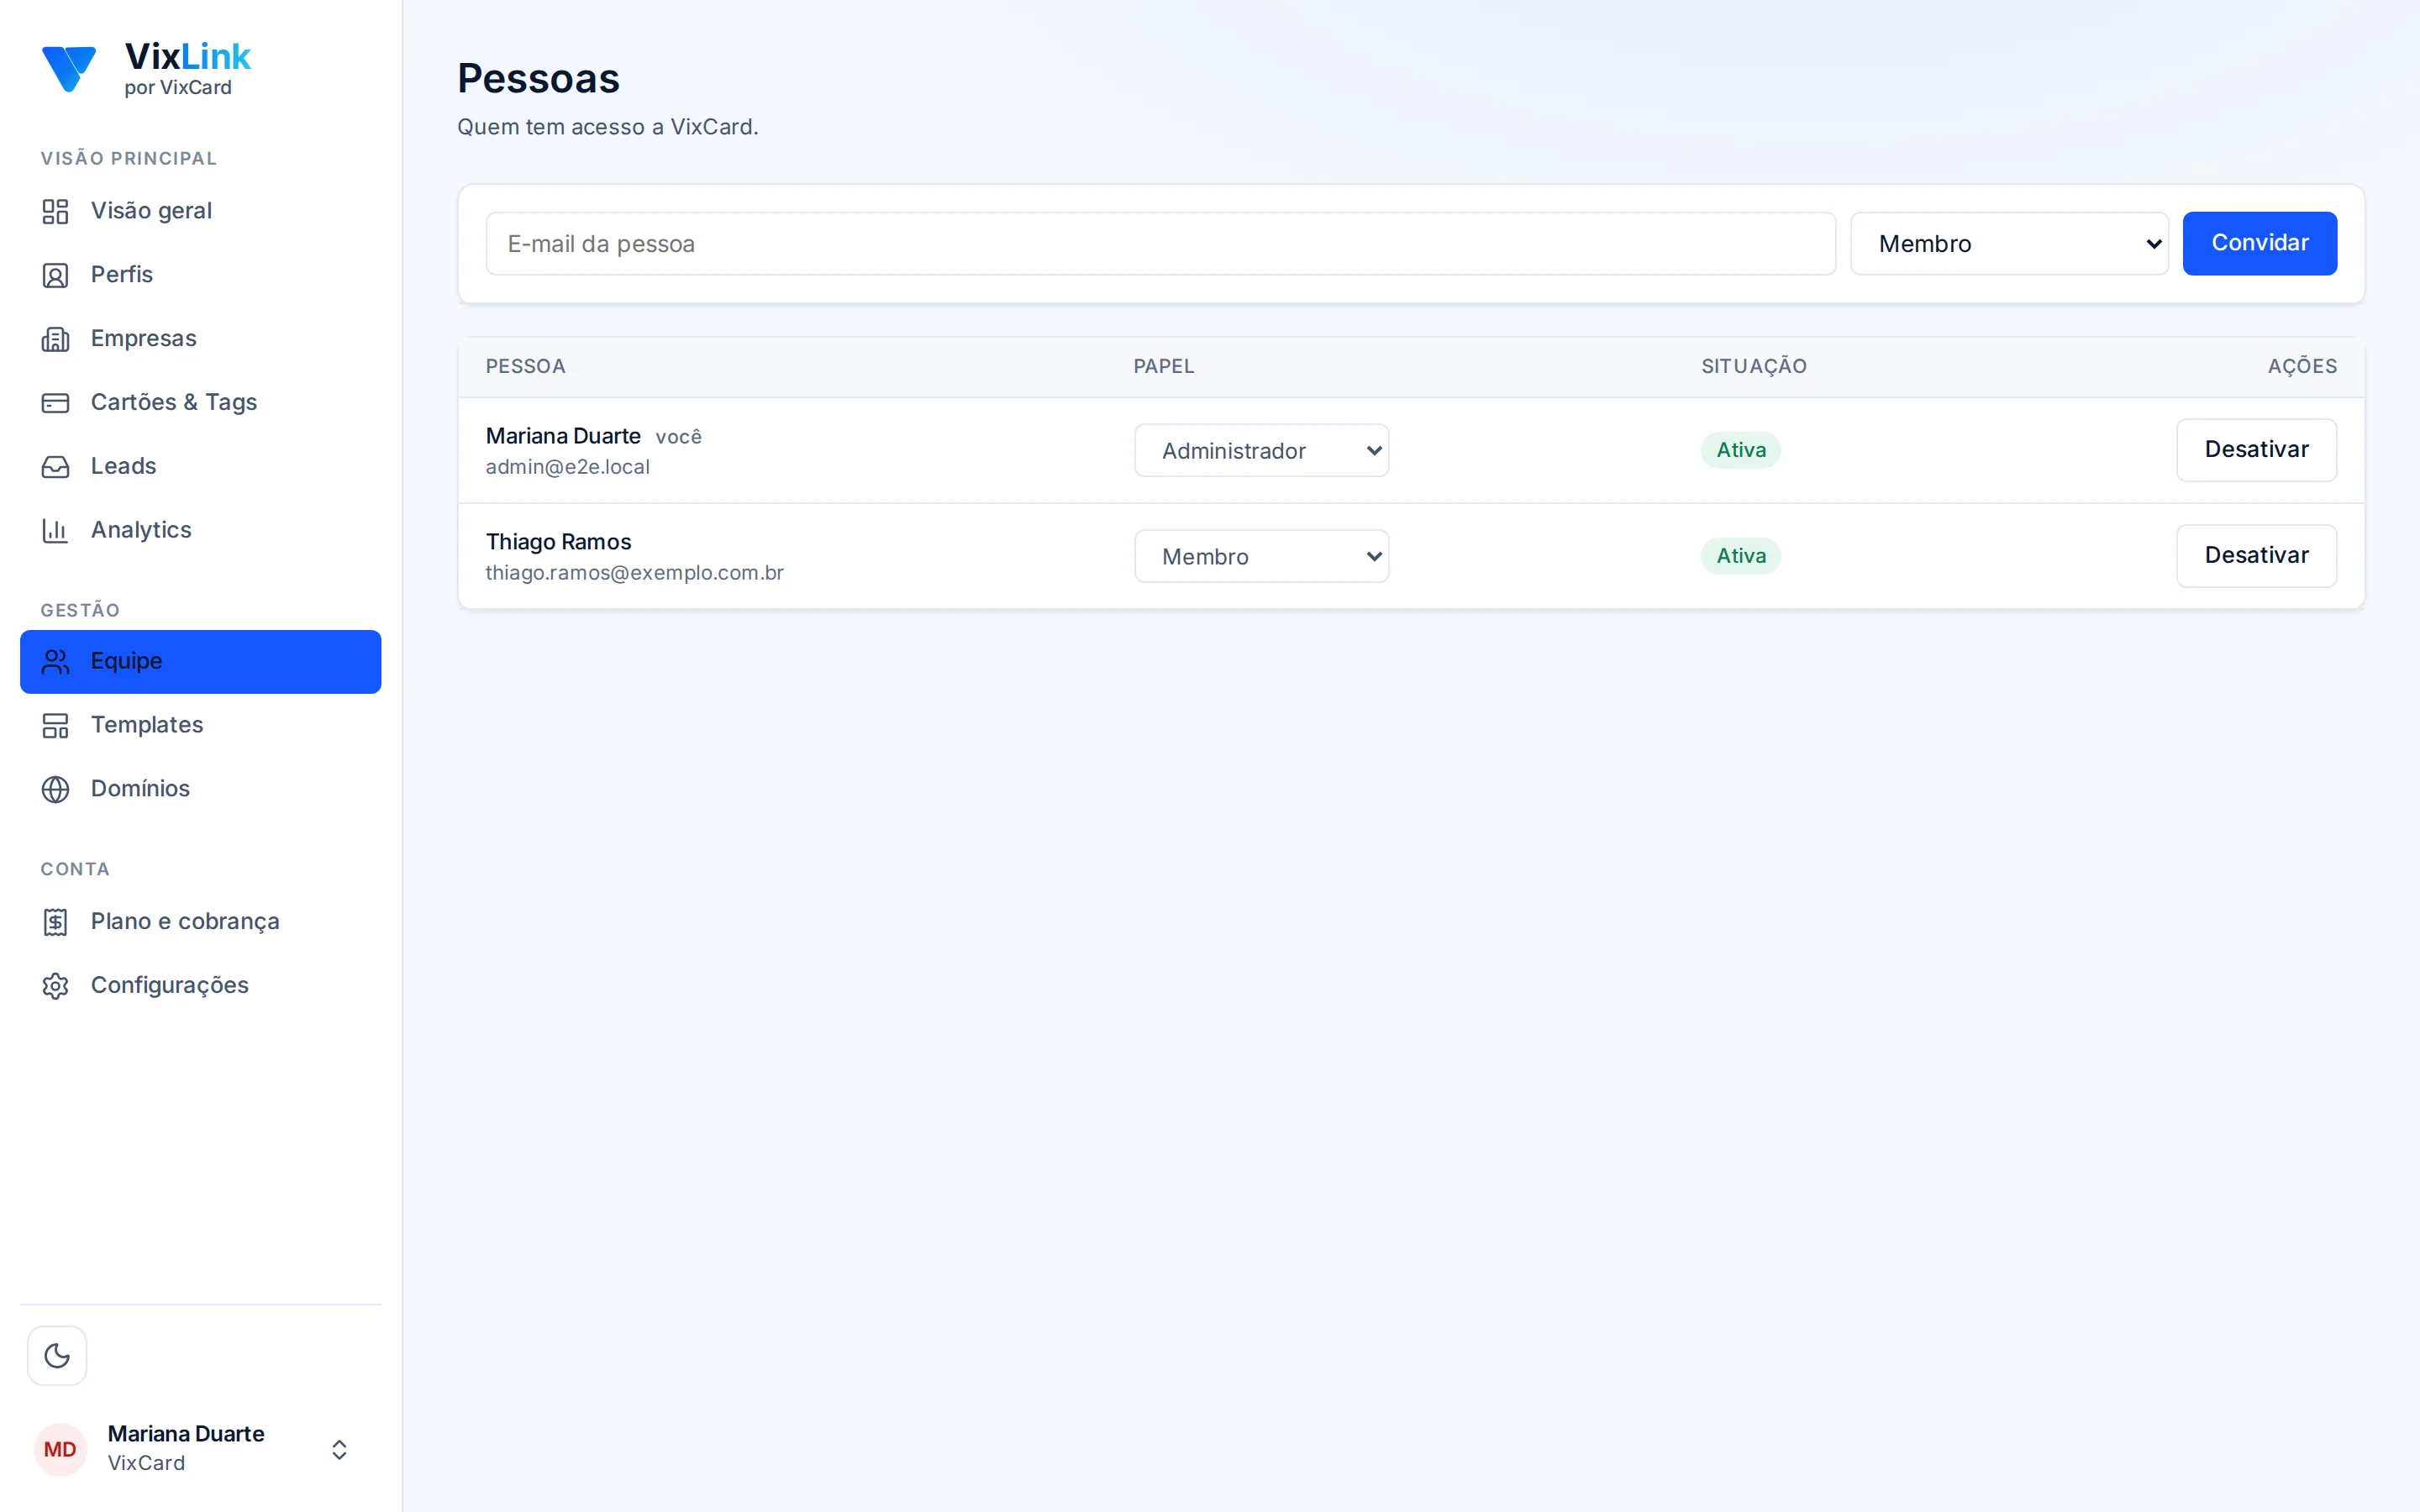The width and height of the screenshot is (2420, 1512).
Task: Click Thiago Ramos's Ativa status badge
Action: (x=1740, y=556)
